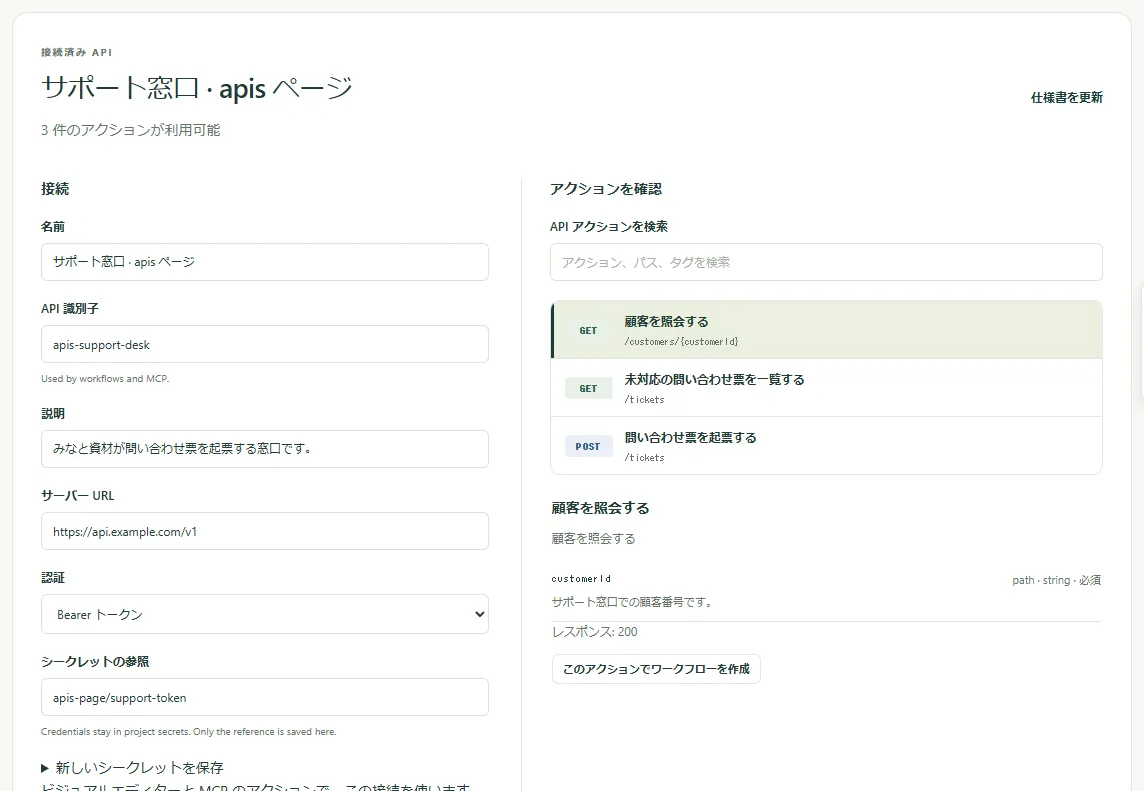Image resolution: width=1144 pixels, height=791 pixels.
Task: Click the 'Used by workflows and MCP.' hint
Action: [x=105, y=379]
